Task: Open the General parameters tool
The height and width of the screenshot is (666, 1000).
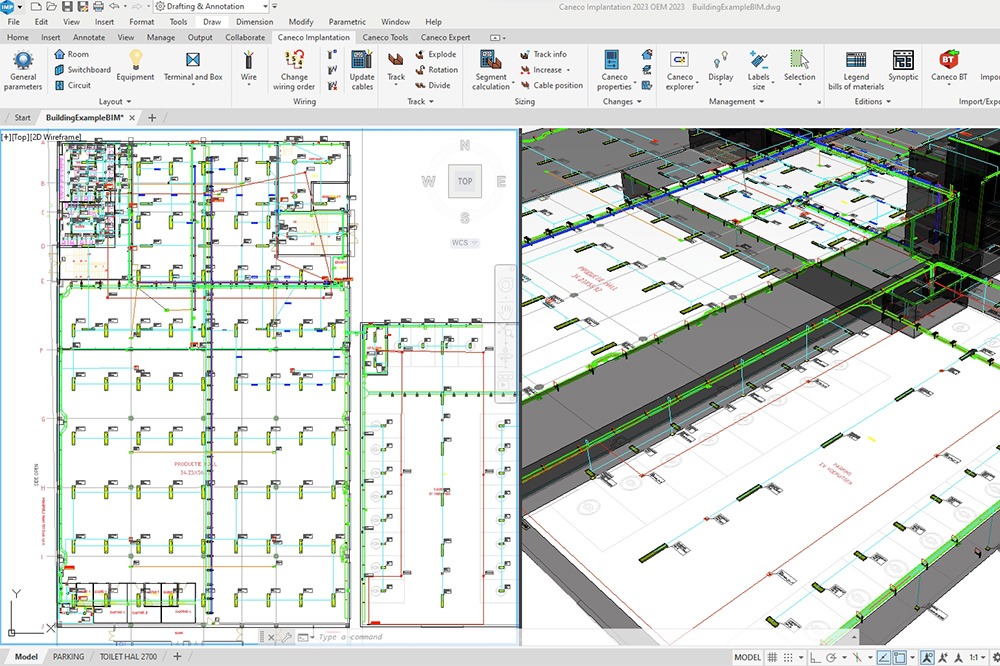Action: click(23, 70)
